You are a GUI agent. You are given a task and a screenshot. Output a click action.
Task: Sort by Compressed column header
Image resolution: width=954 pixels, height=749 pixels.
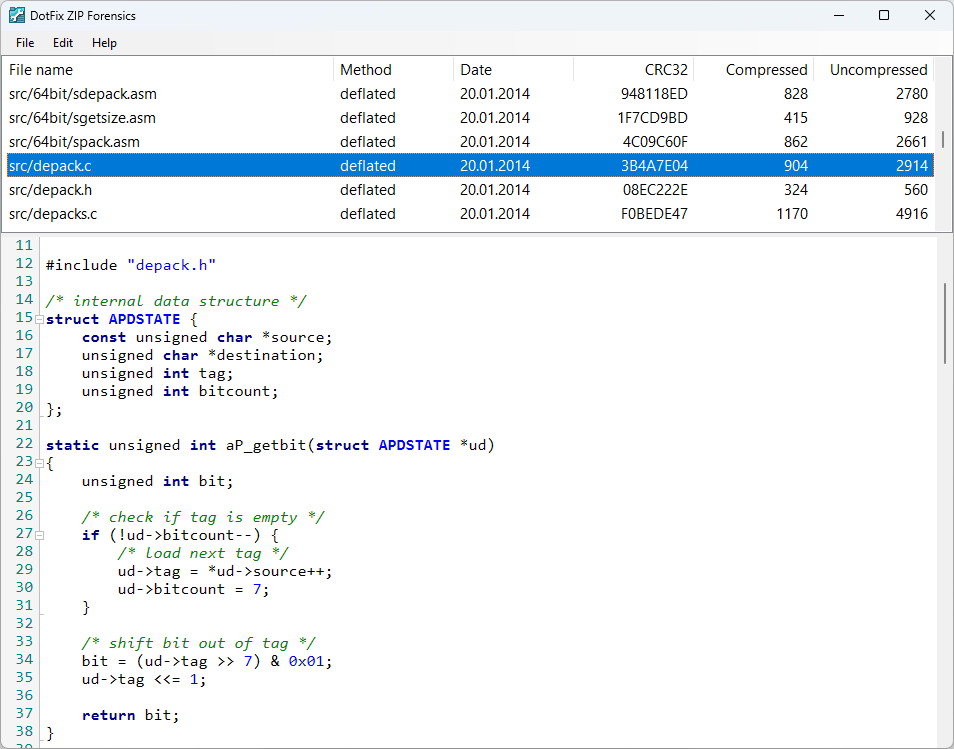coord(753,70)
